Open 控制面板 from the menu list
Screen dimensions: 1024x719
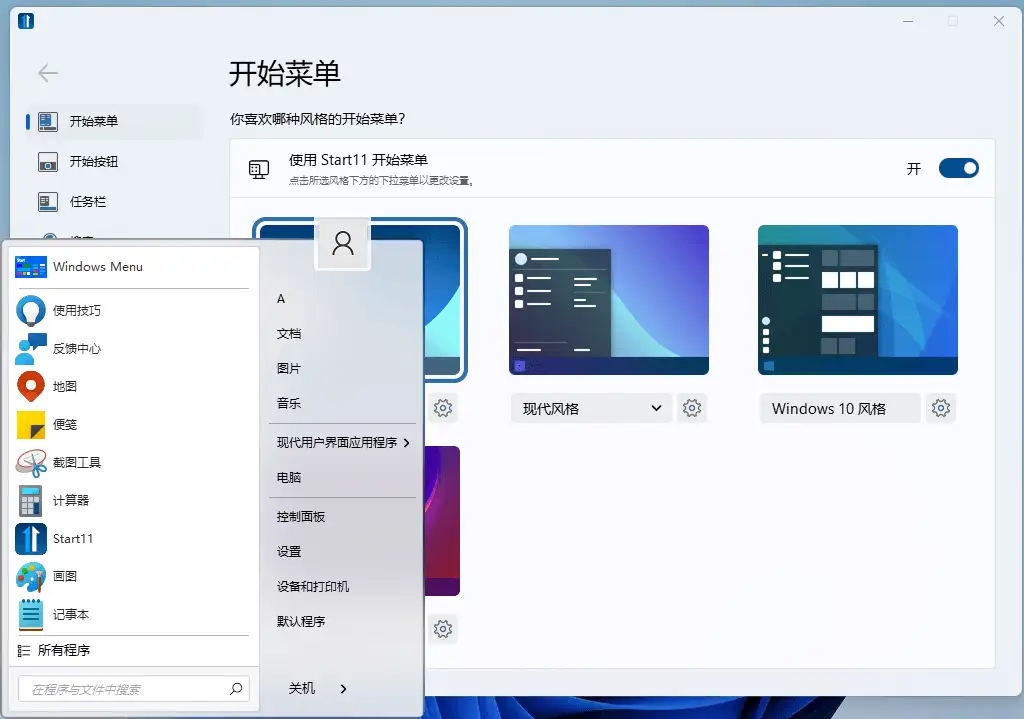coord(300,516)
